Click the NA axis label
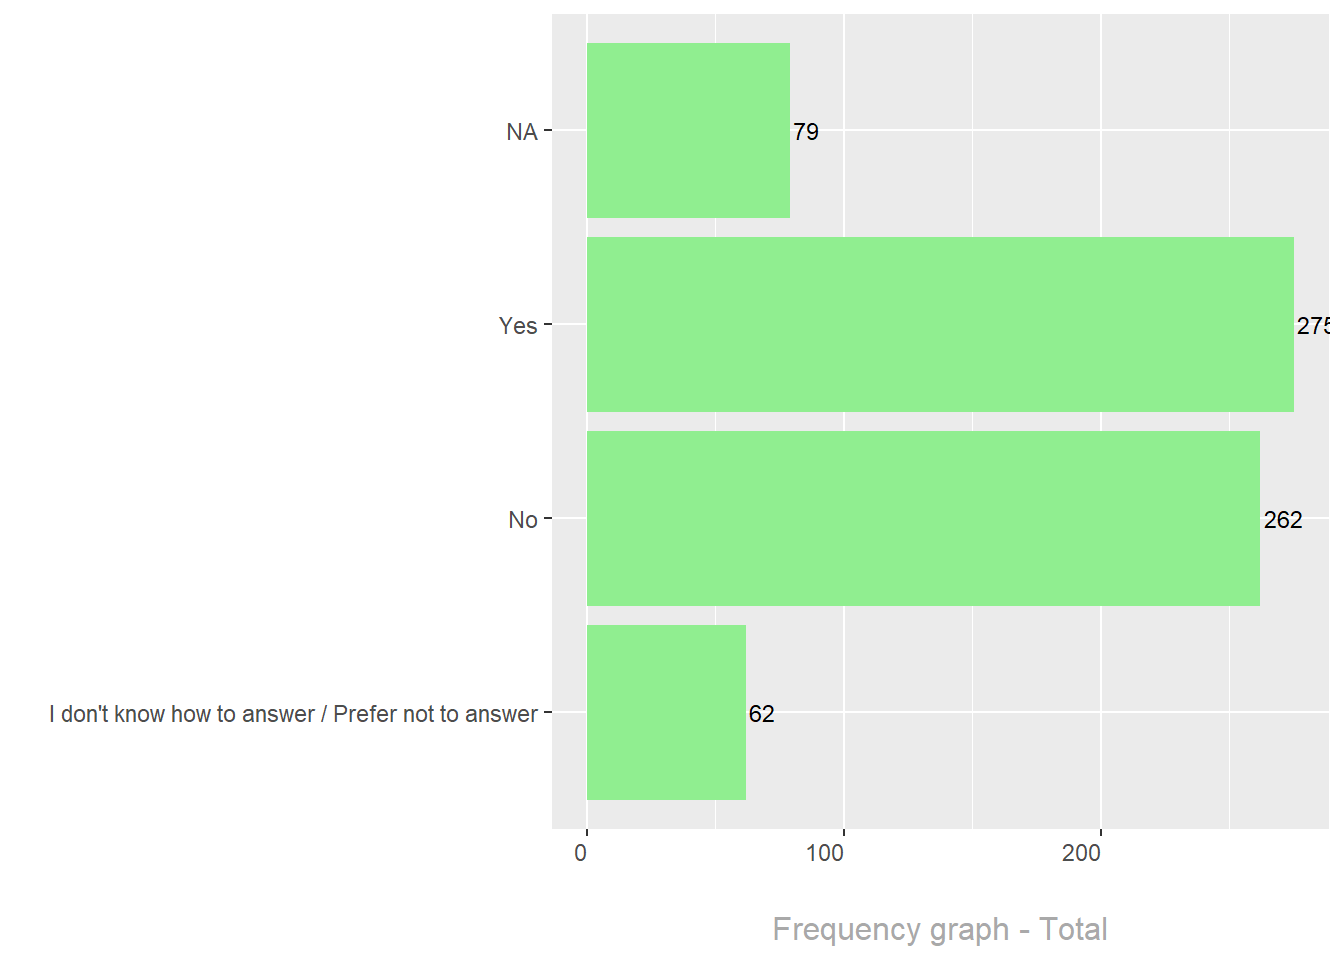Screen dimensions: 1344x960 pyautogui.click(x=522, y=132)
